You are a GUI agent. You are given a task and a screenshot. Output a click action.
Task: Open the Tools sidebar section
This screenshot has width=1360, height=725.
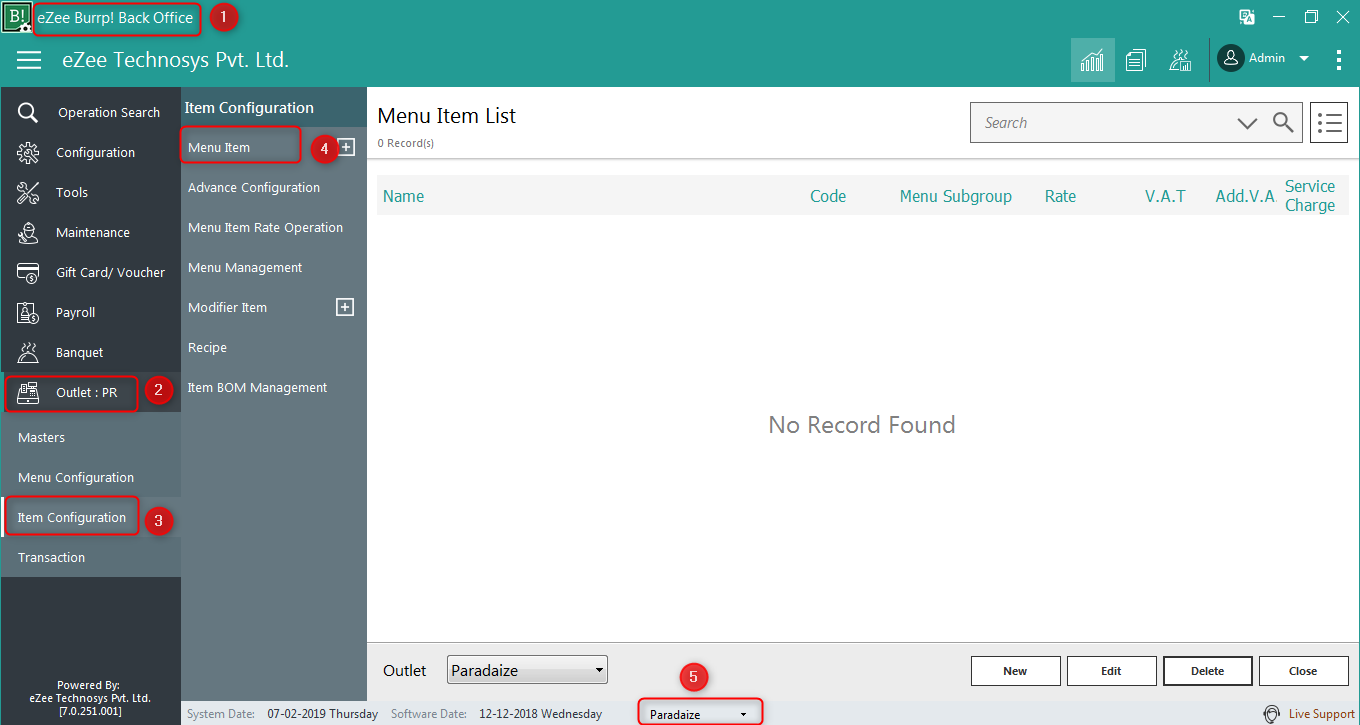(x=90, y=193)
